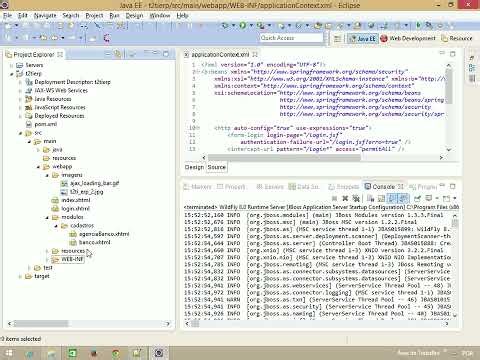Toggle Show Console on standard error
This screenshot has width=480, height=360.
tap(403, 199)
